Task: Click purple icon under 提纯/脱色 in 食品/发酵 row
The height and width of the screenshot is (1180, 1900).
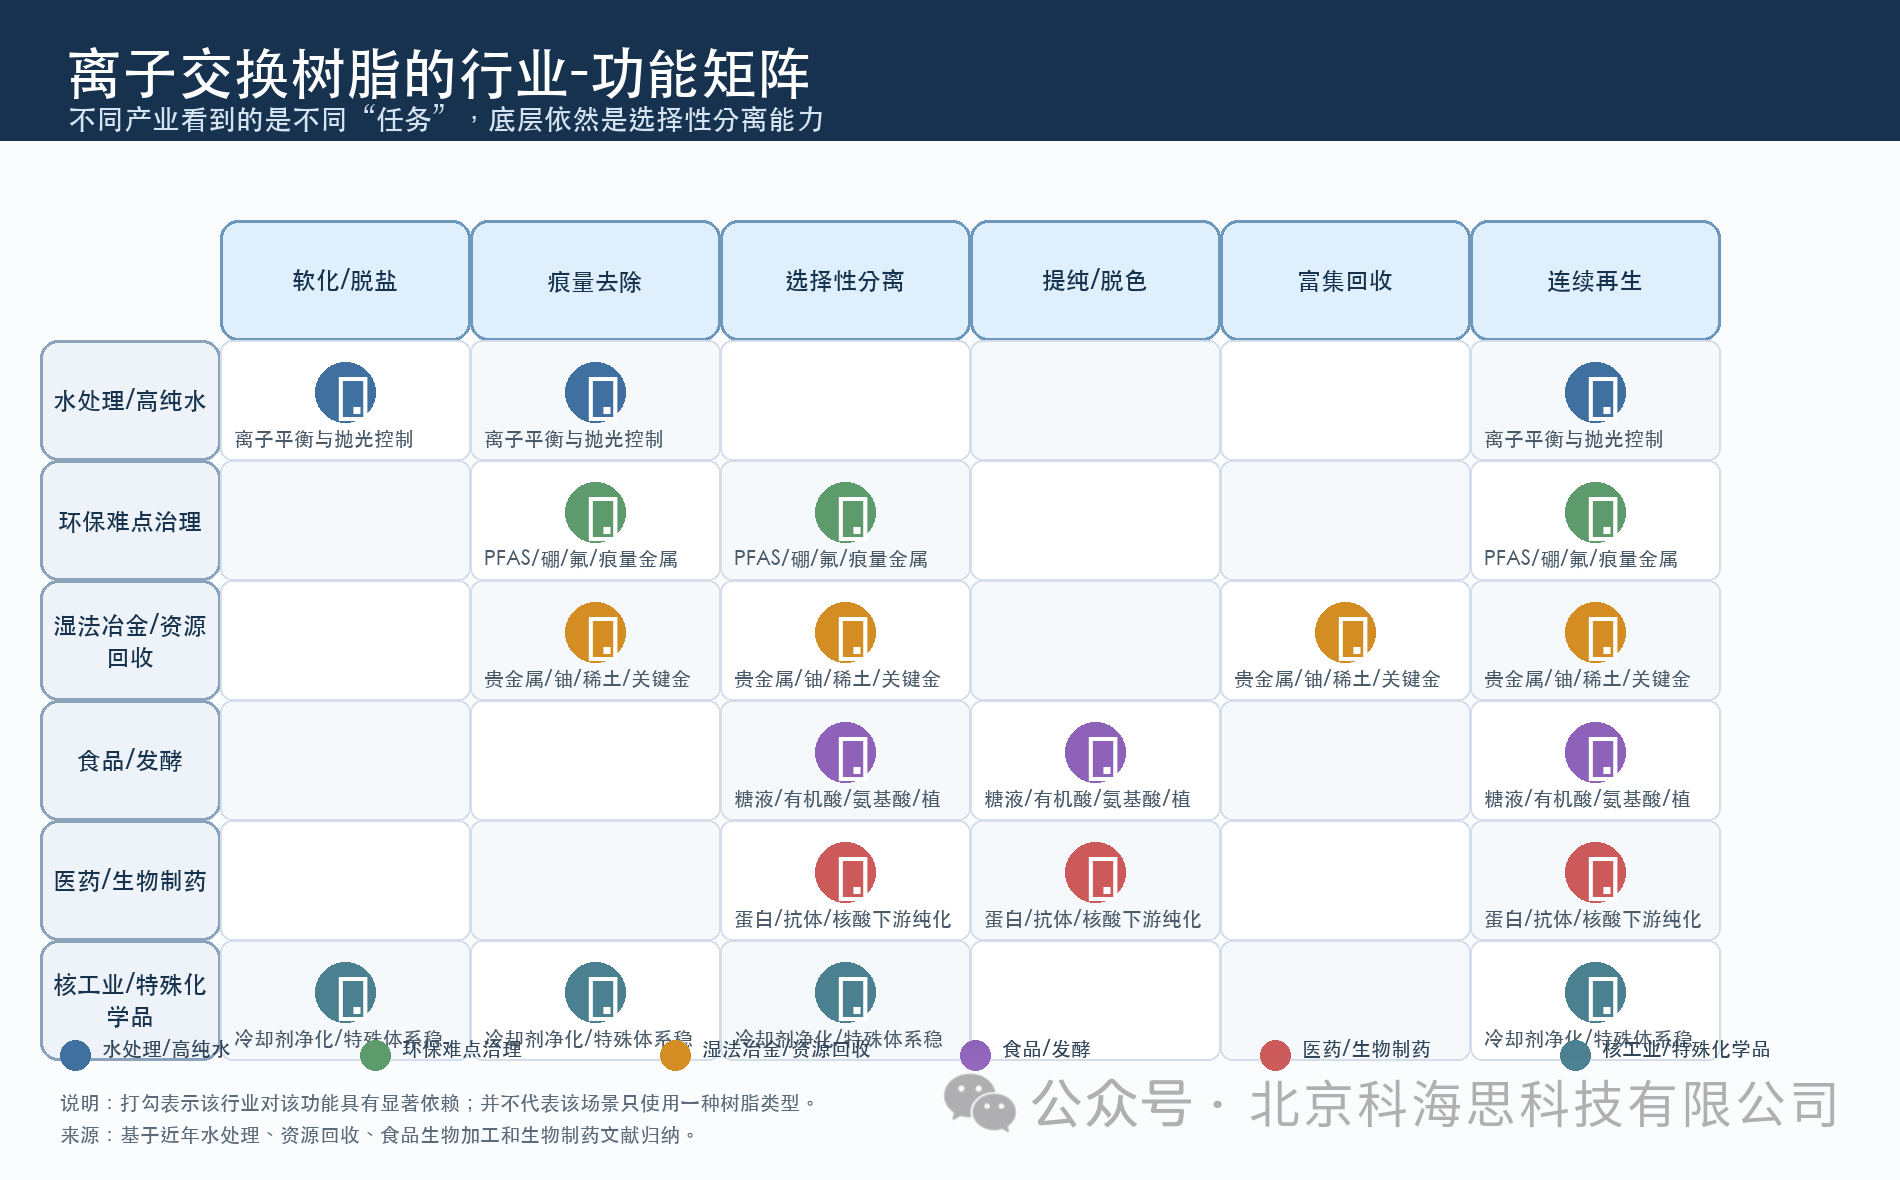Action: click(1095, 753)
